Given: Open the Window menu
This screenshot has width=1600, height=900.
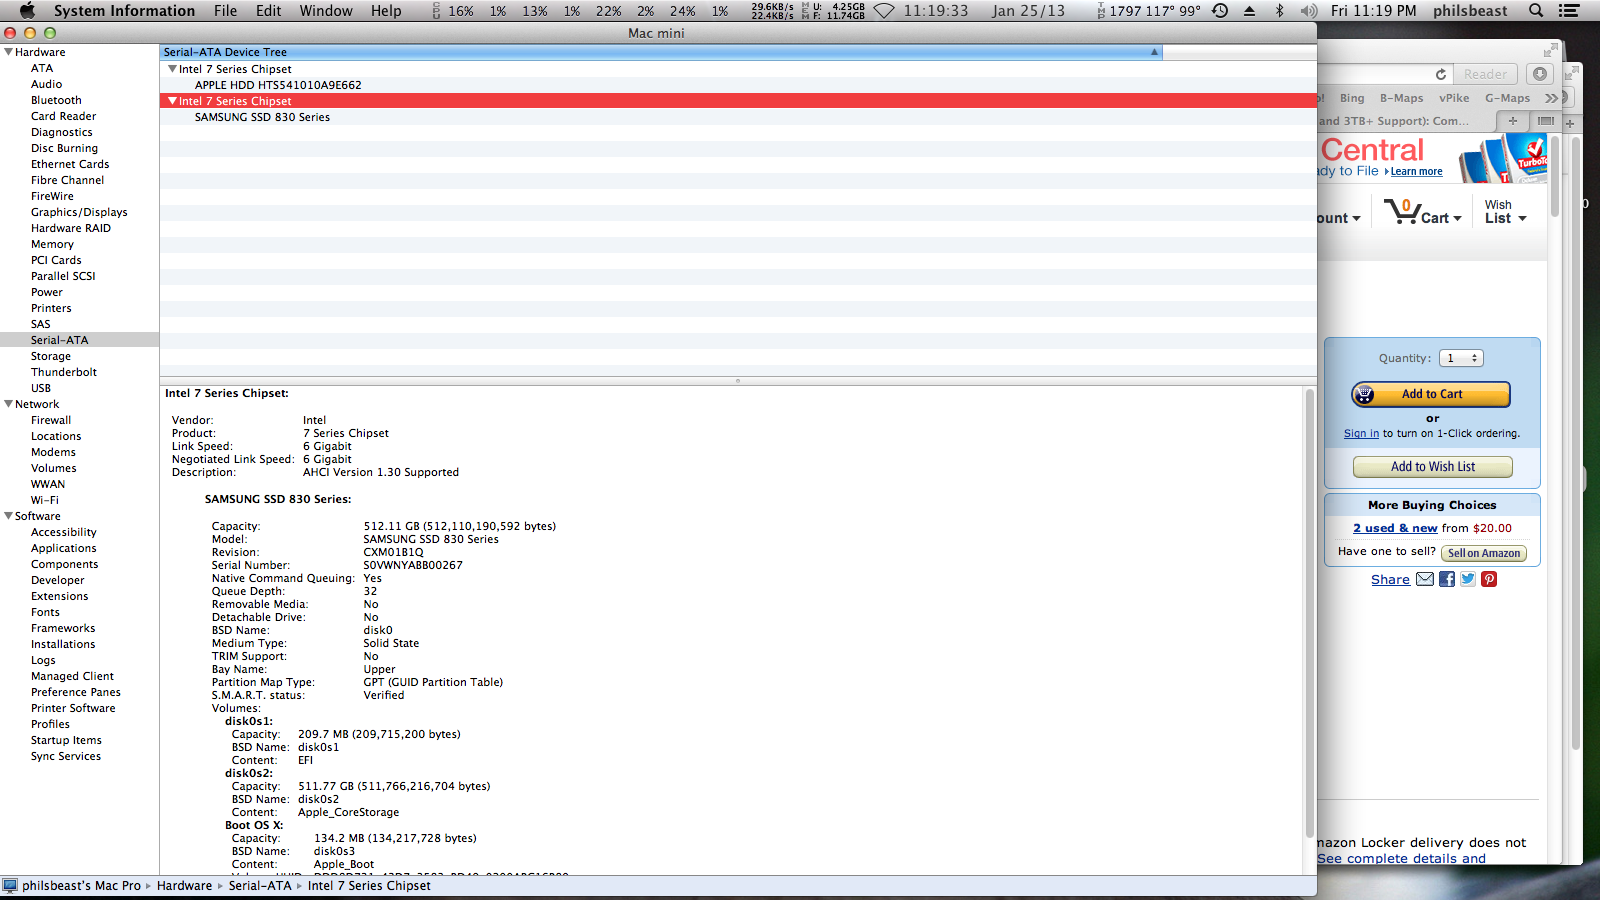Looking at the screenshot, I should [326, 11].
